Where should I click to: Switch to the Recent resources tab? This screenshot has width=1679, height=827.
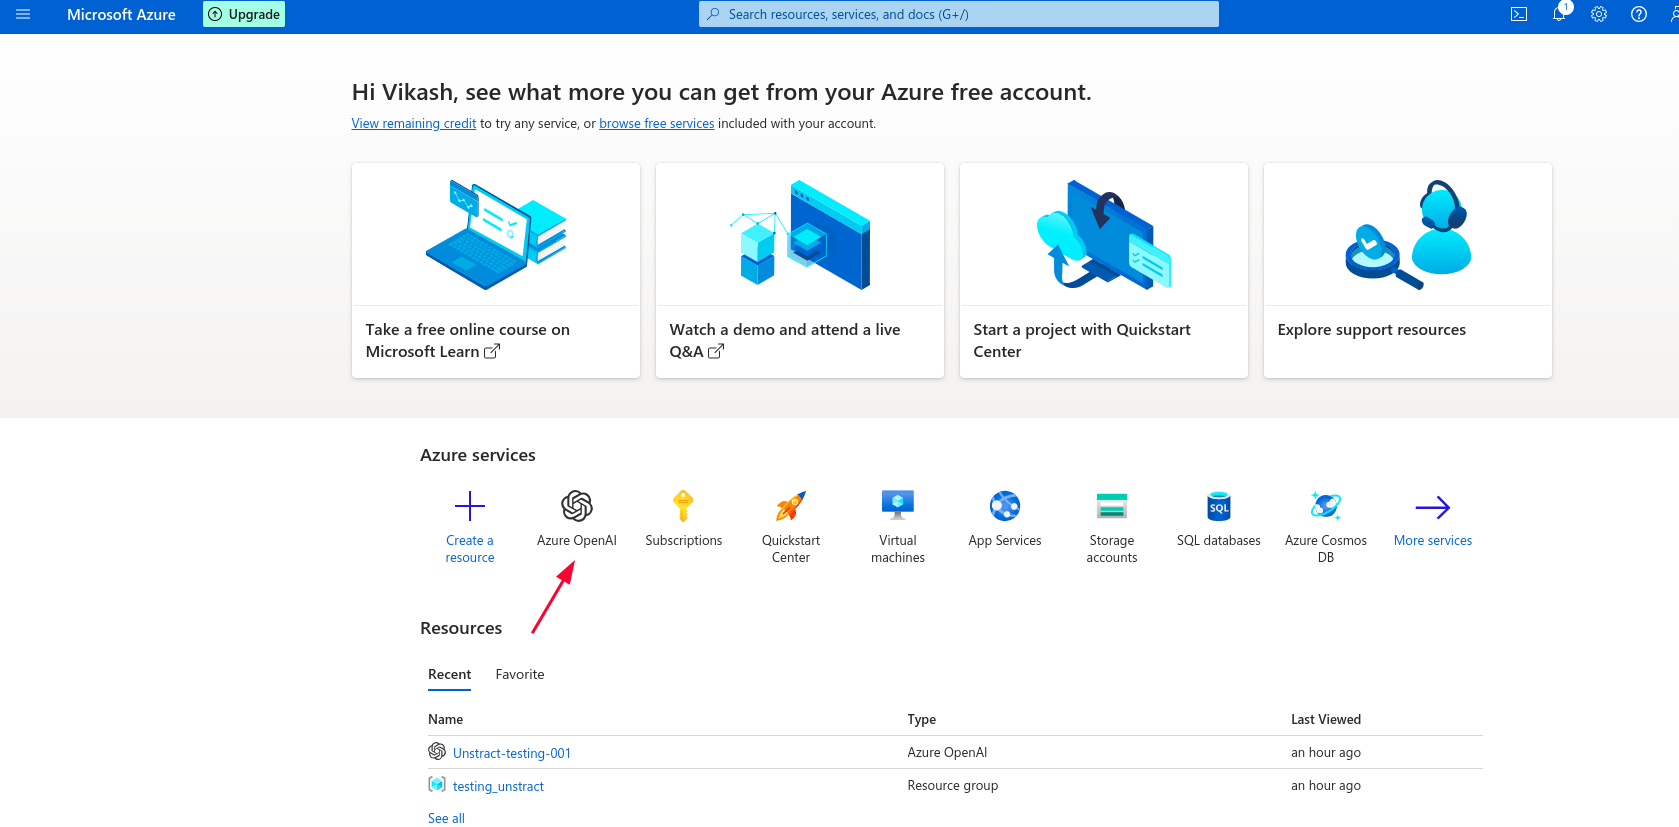(450, 675)
